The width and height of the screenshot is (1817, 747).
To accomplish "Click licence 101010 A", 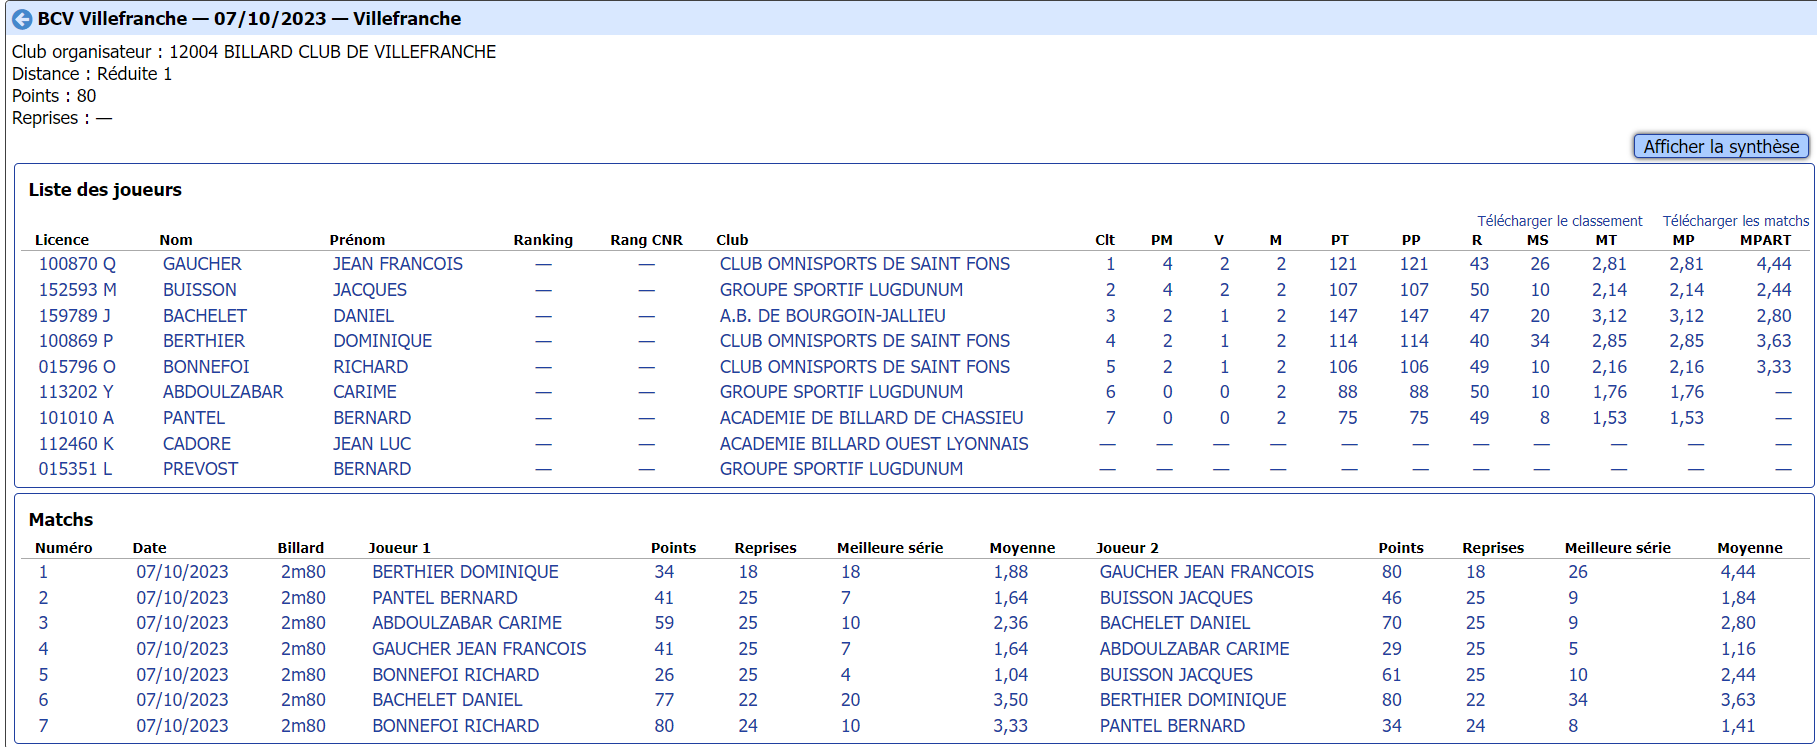I will pos(76,418).
